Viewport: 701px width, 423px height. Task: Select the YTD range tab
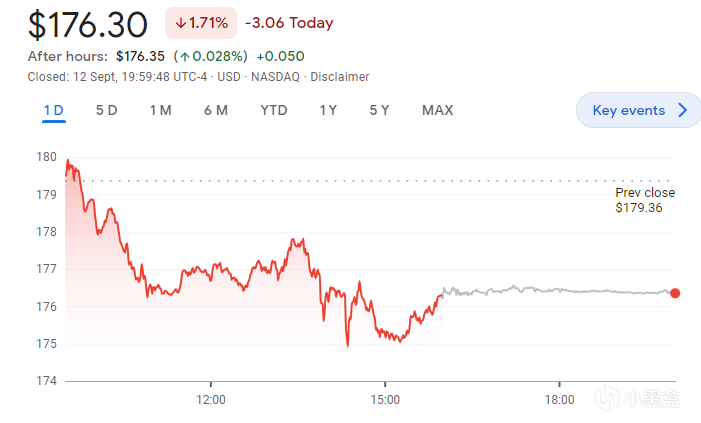point(273,110)
